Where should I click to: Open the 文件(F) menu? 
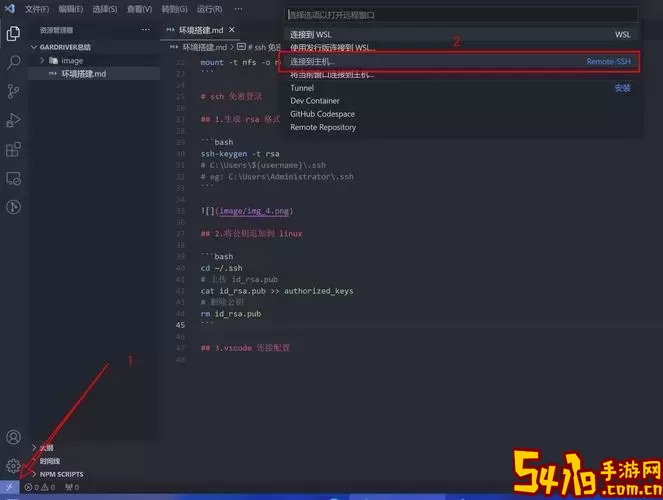click(37, 9)
